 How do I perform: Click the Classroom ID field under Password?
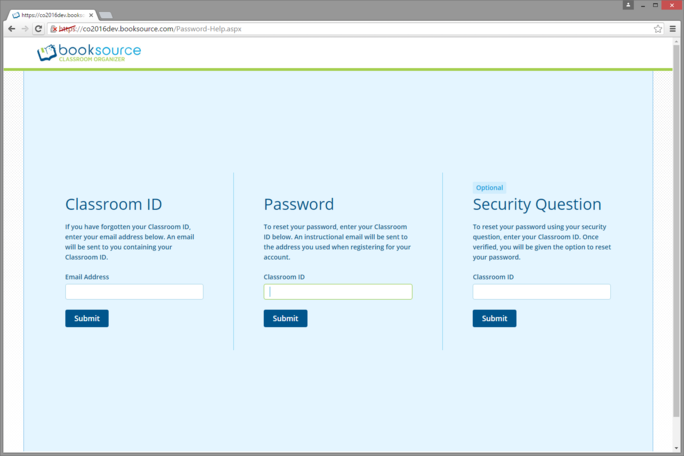[x=338, y=292]
